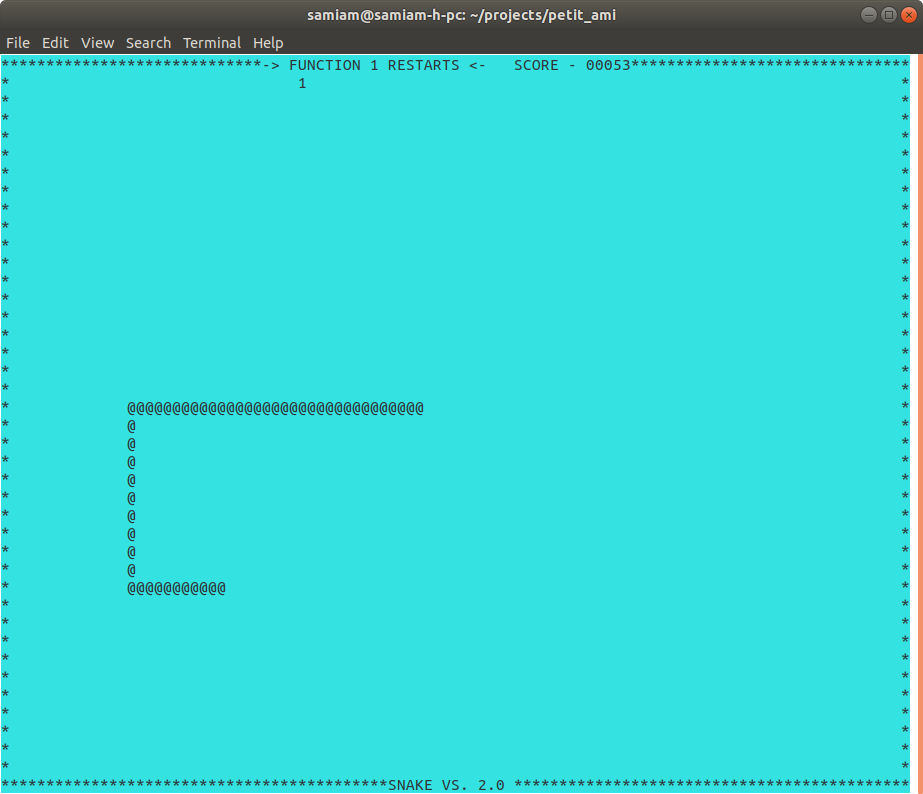Image resolution: width=923 pixels, height=794 pixels.
Task: Maximize the terminal window
Action: 889,15
